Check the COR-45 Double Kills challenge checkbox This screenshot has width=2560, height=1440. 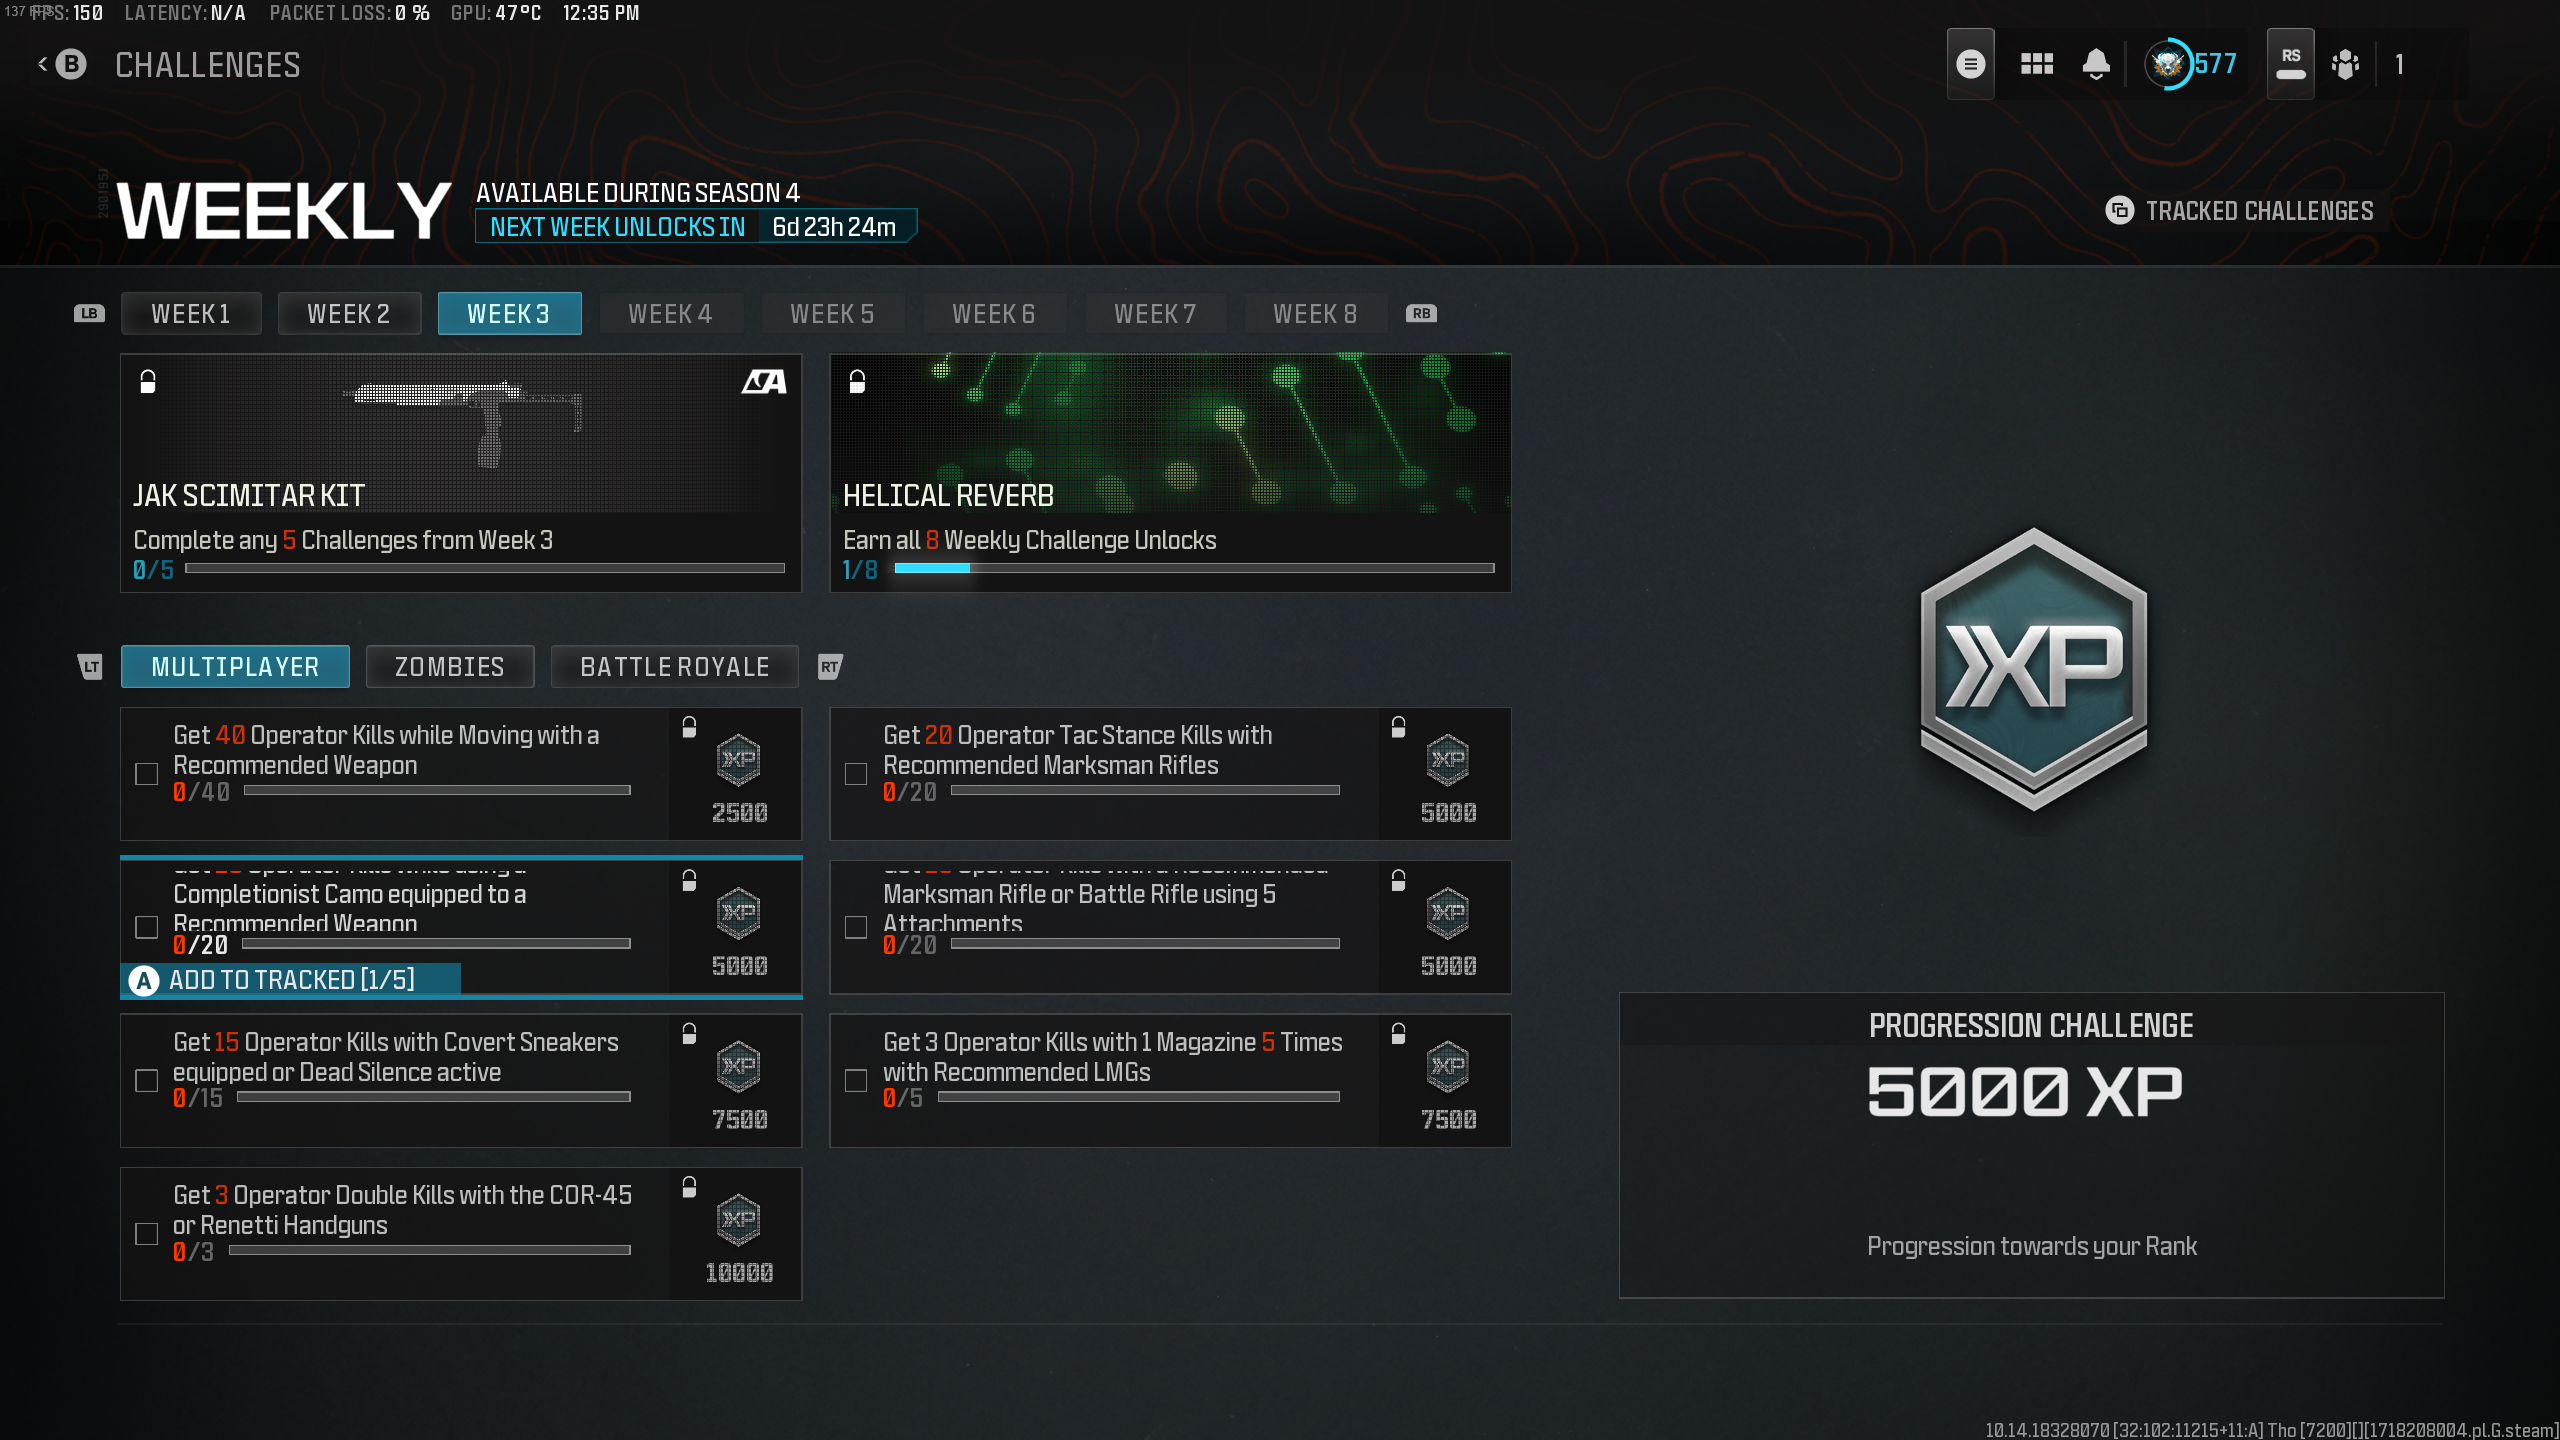pyautogui.click(x=147, y=1235)
